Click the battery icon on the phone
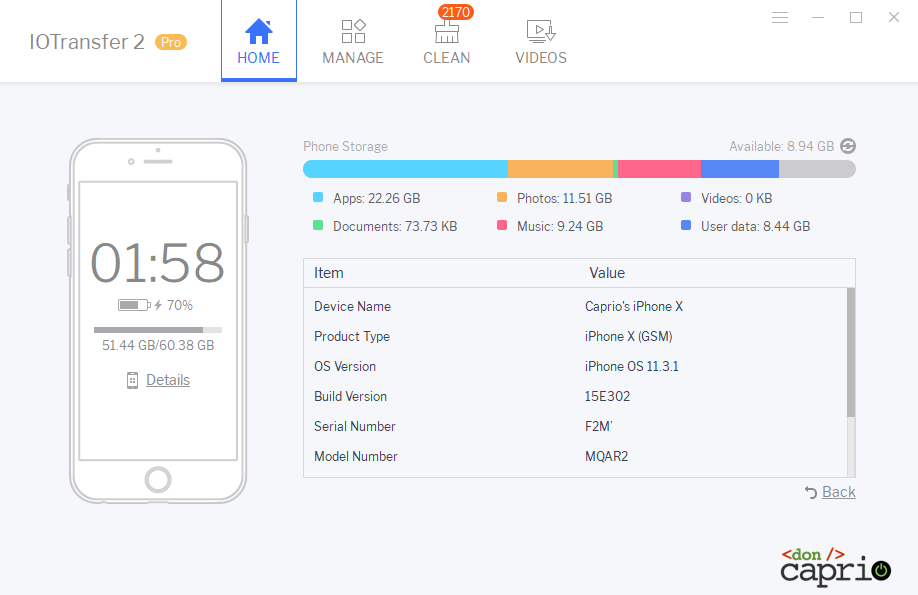The height and width of the screenshot is (595, 918). (x=134, y=305)
